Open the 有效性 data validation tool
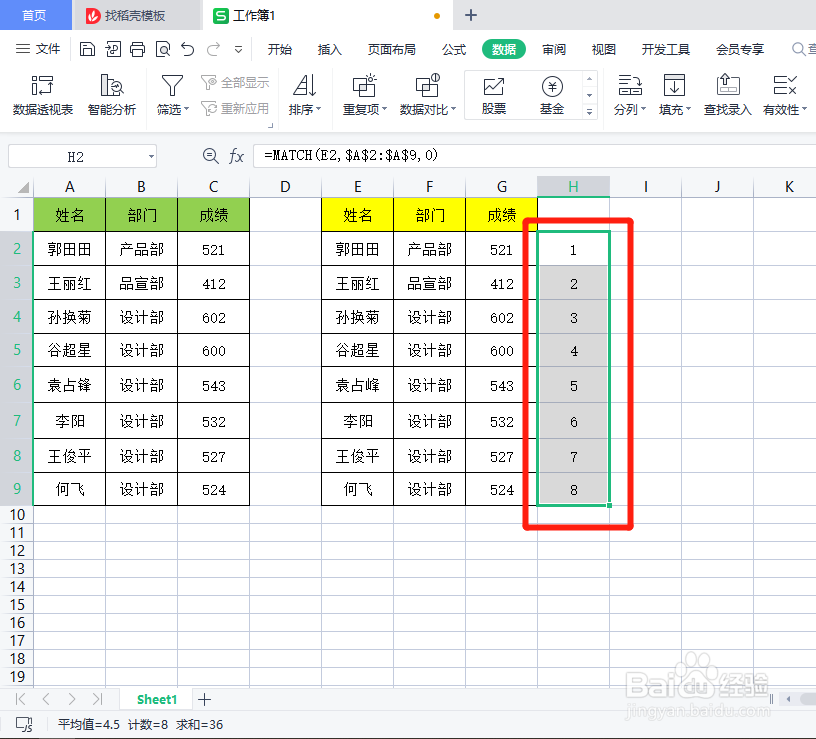The image size is (816, 739). click(x=783, y=95)
